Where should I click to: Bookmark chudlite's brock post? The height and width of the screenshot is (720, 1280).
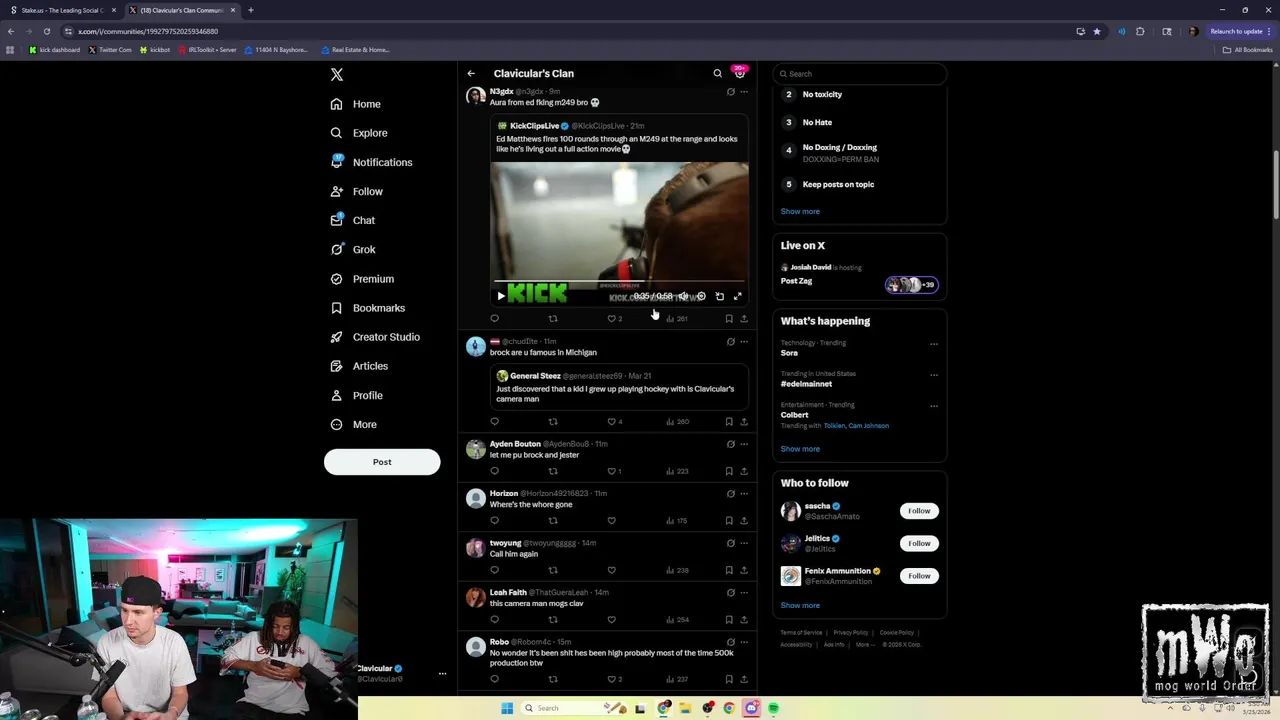(729, 422)
